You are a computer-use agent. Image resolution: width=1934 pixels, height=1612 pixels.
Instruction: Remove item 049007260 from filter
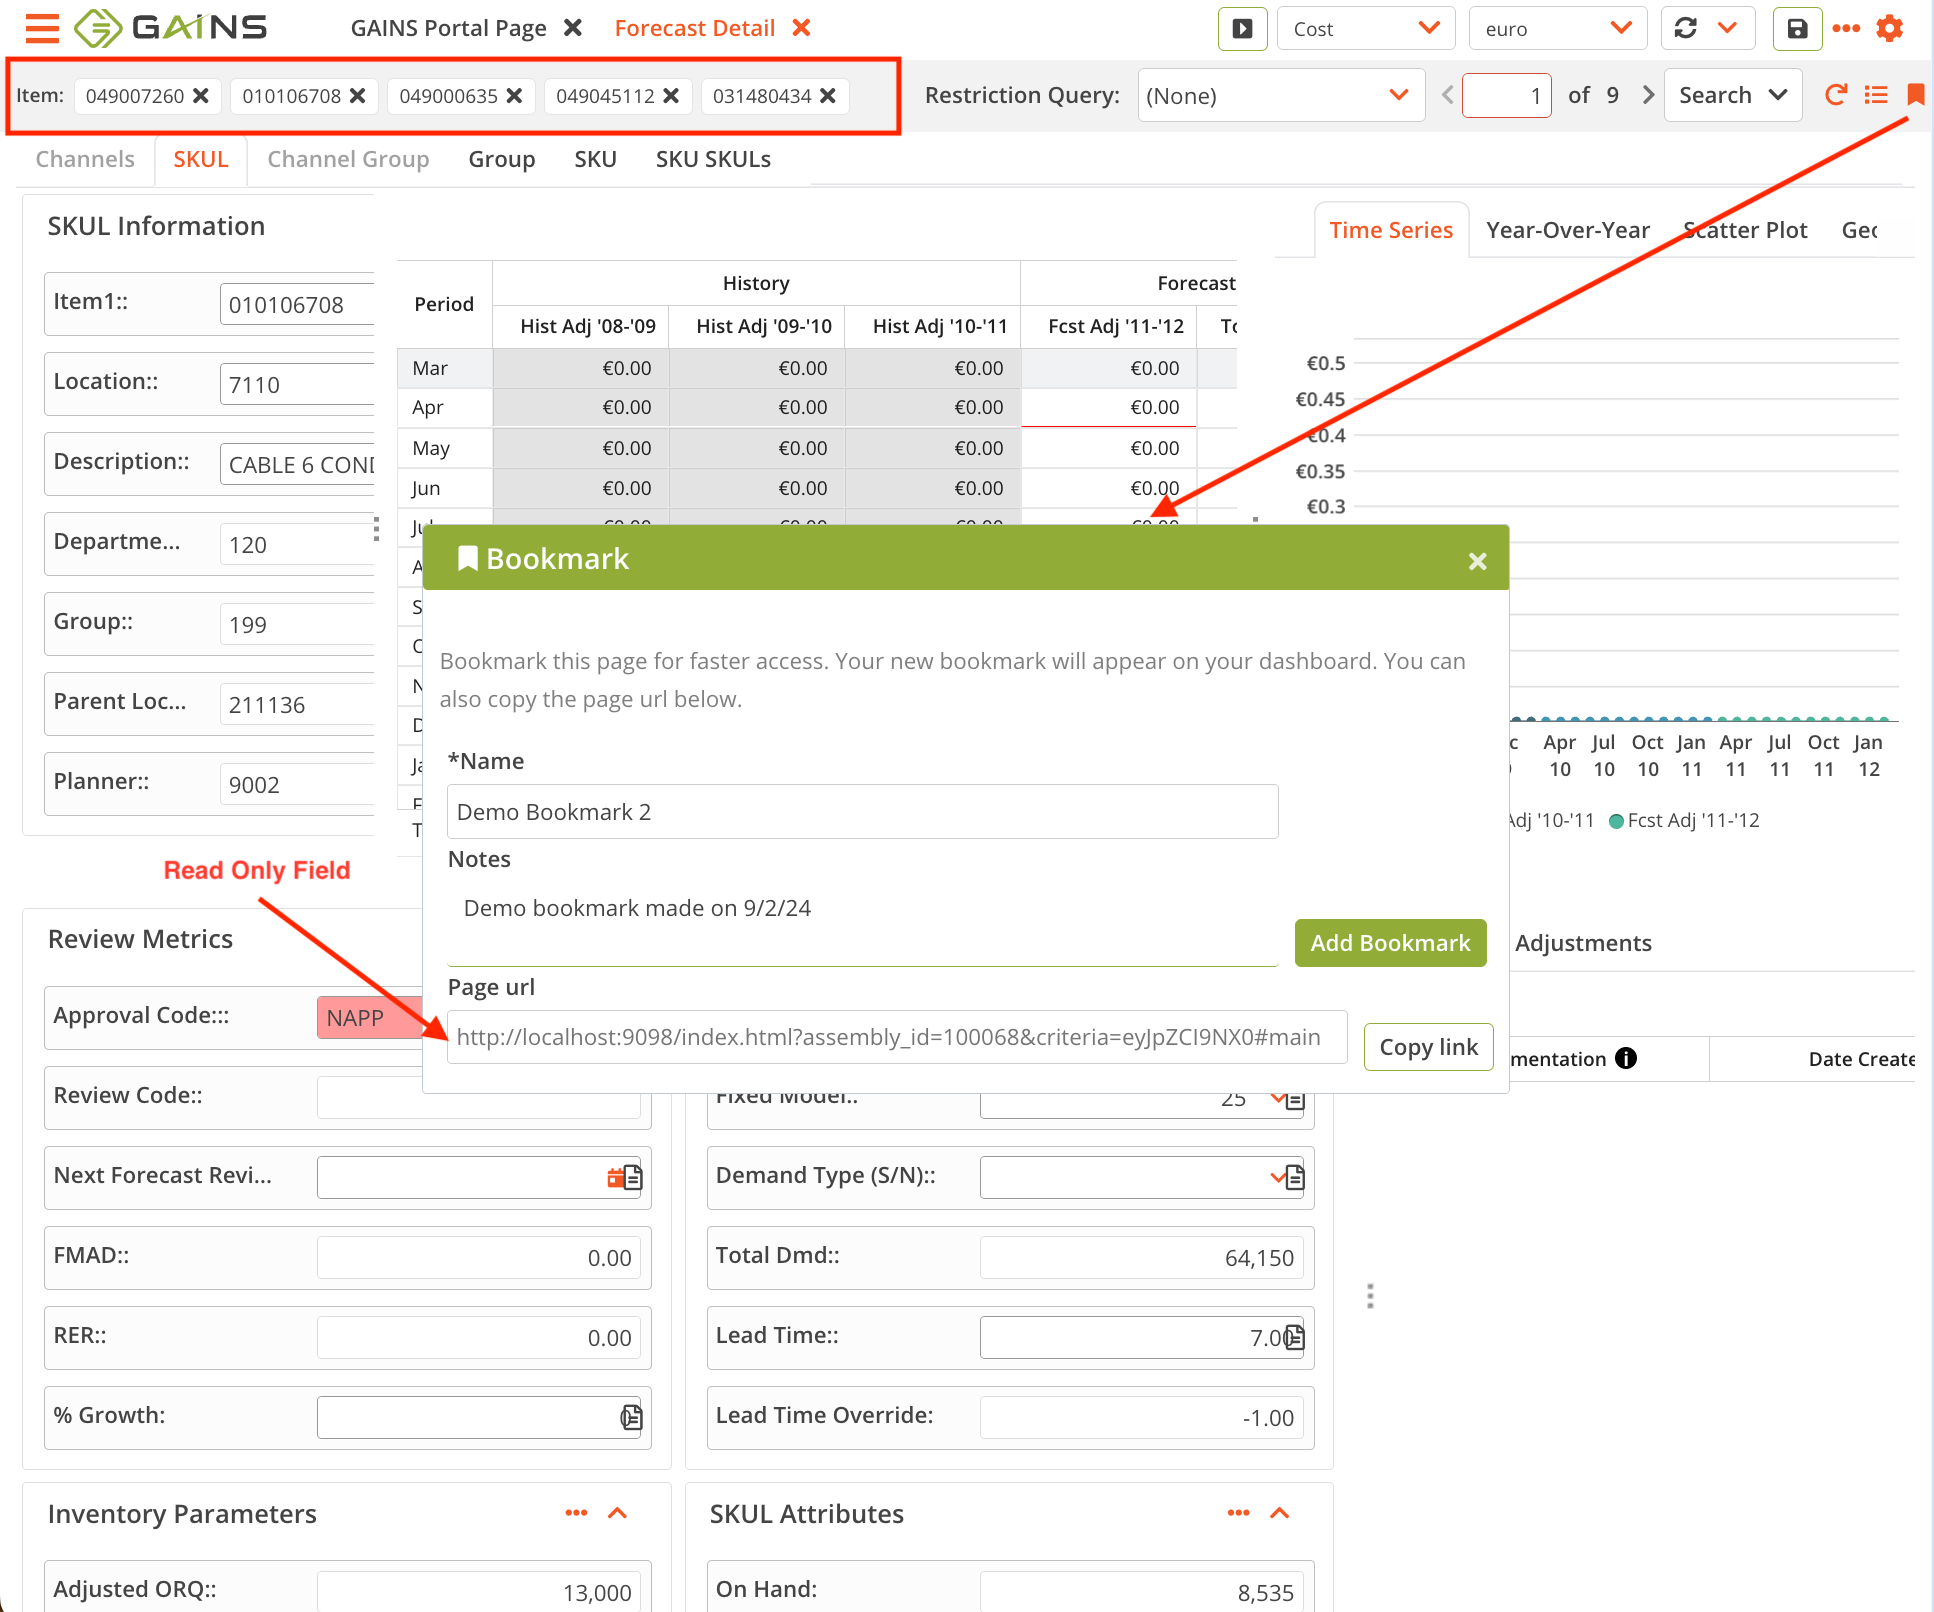200,95
